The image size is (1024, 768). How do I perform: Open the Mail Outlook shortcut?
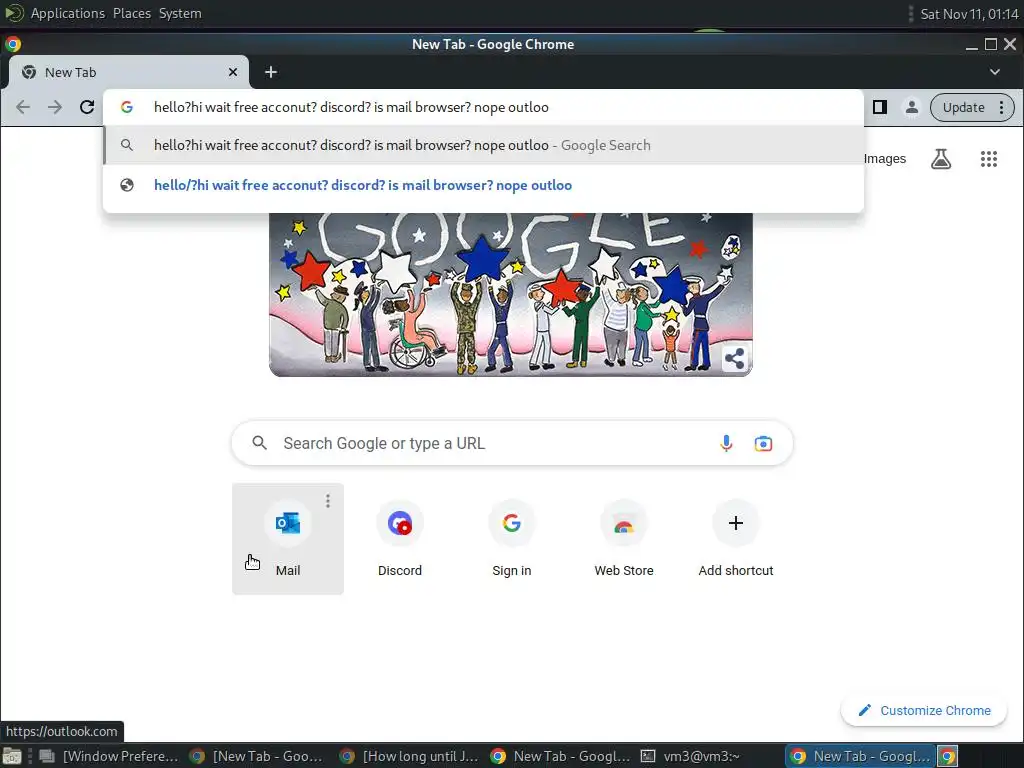pyautogui.click(x=288, y=539)
